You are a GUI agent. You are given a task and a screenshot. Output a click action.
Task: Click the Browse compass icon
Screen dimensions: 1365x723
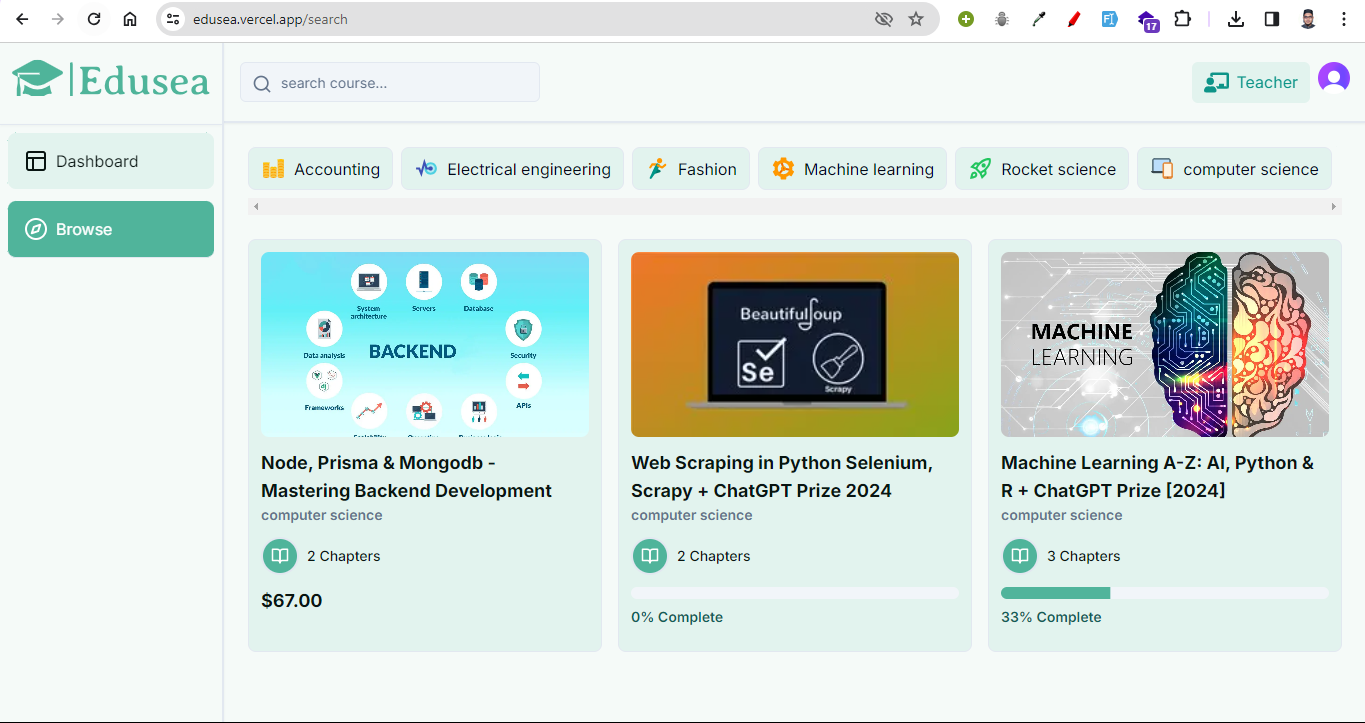[36, 229]
